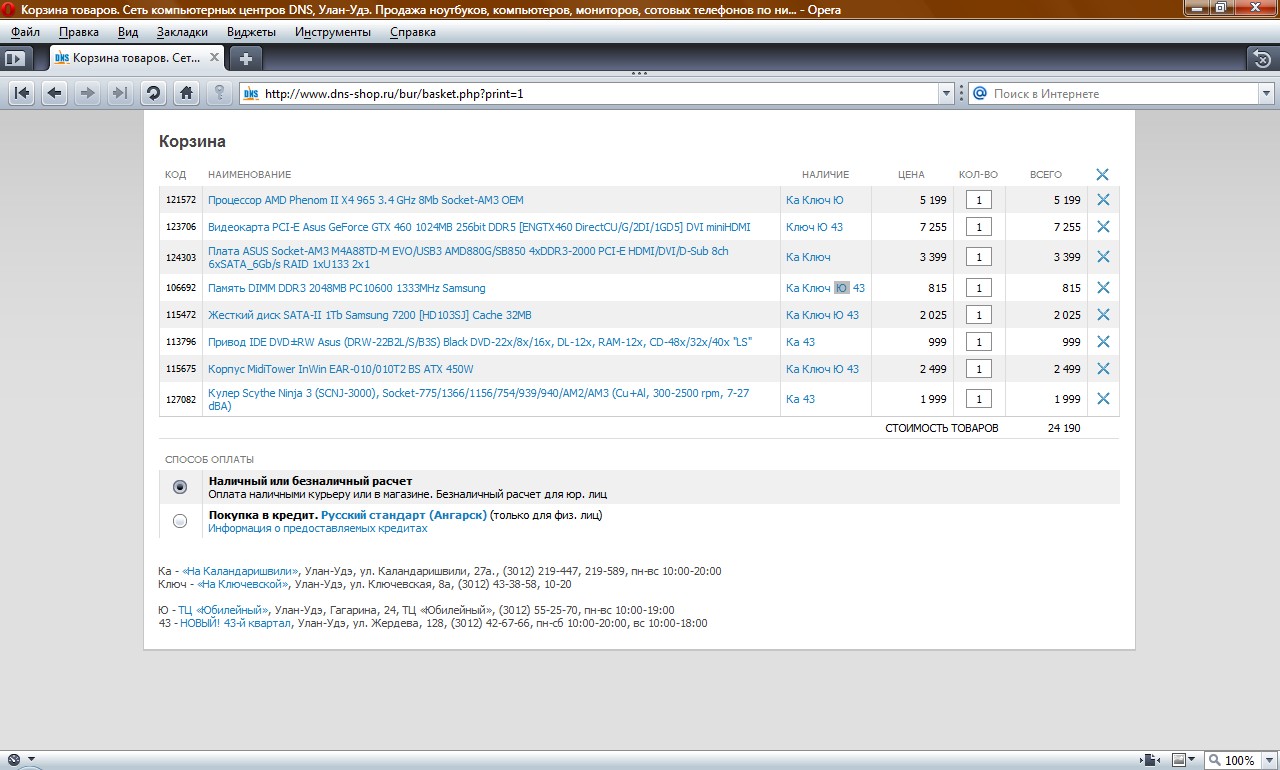Open the closed tabs trash icon
The image size is (1280, 770).
(x=1263, y=58)
